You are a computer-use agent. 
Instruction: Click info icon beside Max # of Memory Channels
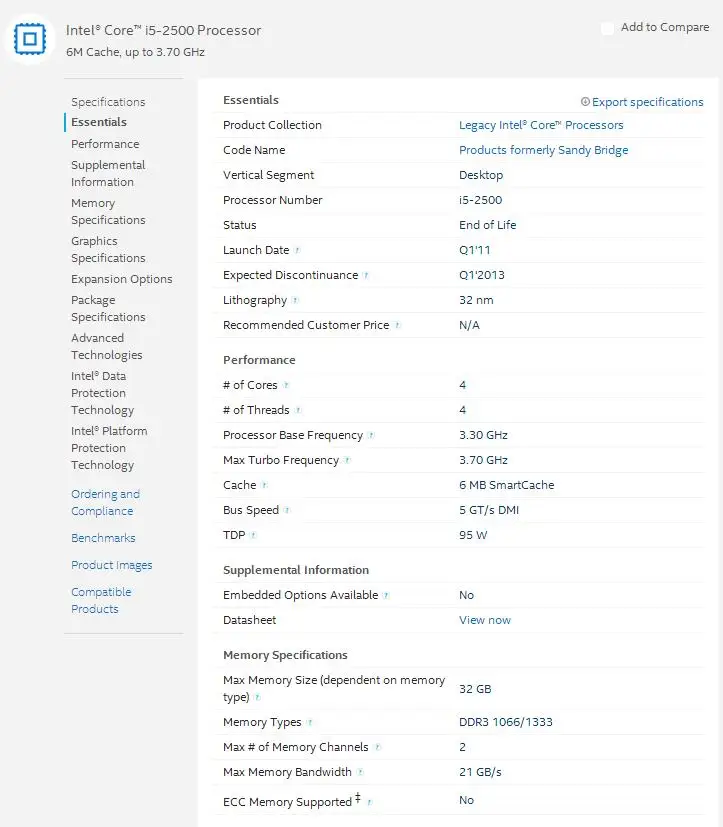[377, 747]
